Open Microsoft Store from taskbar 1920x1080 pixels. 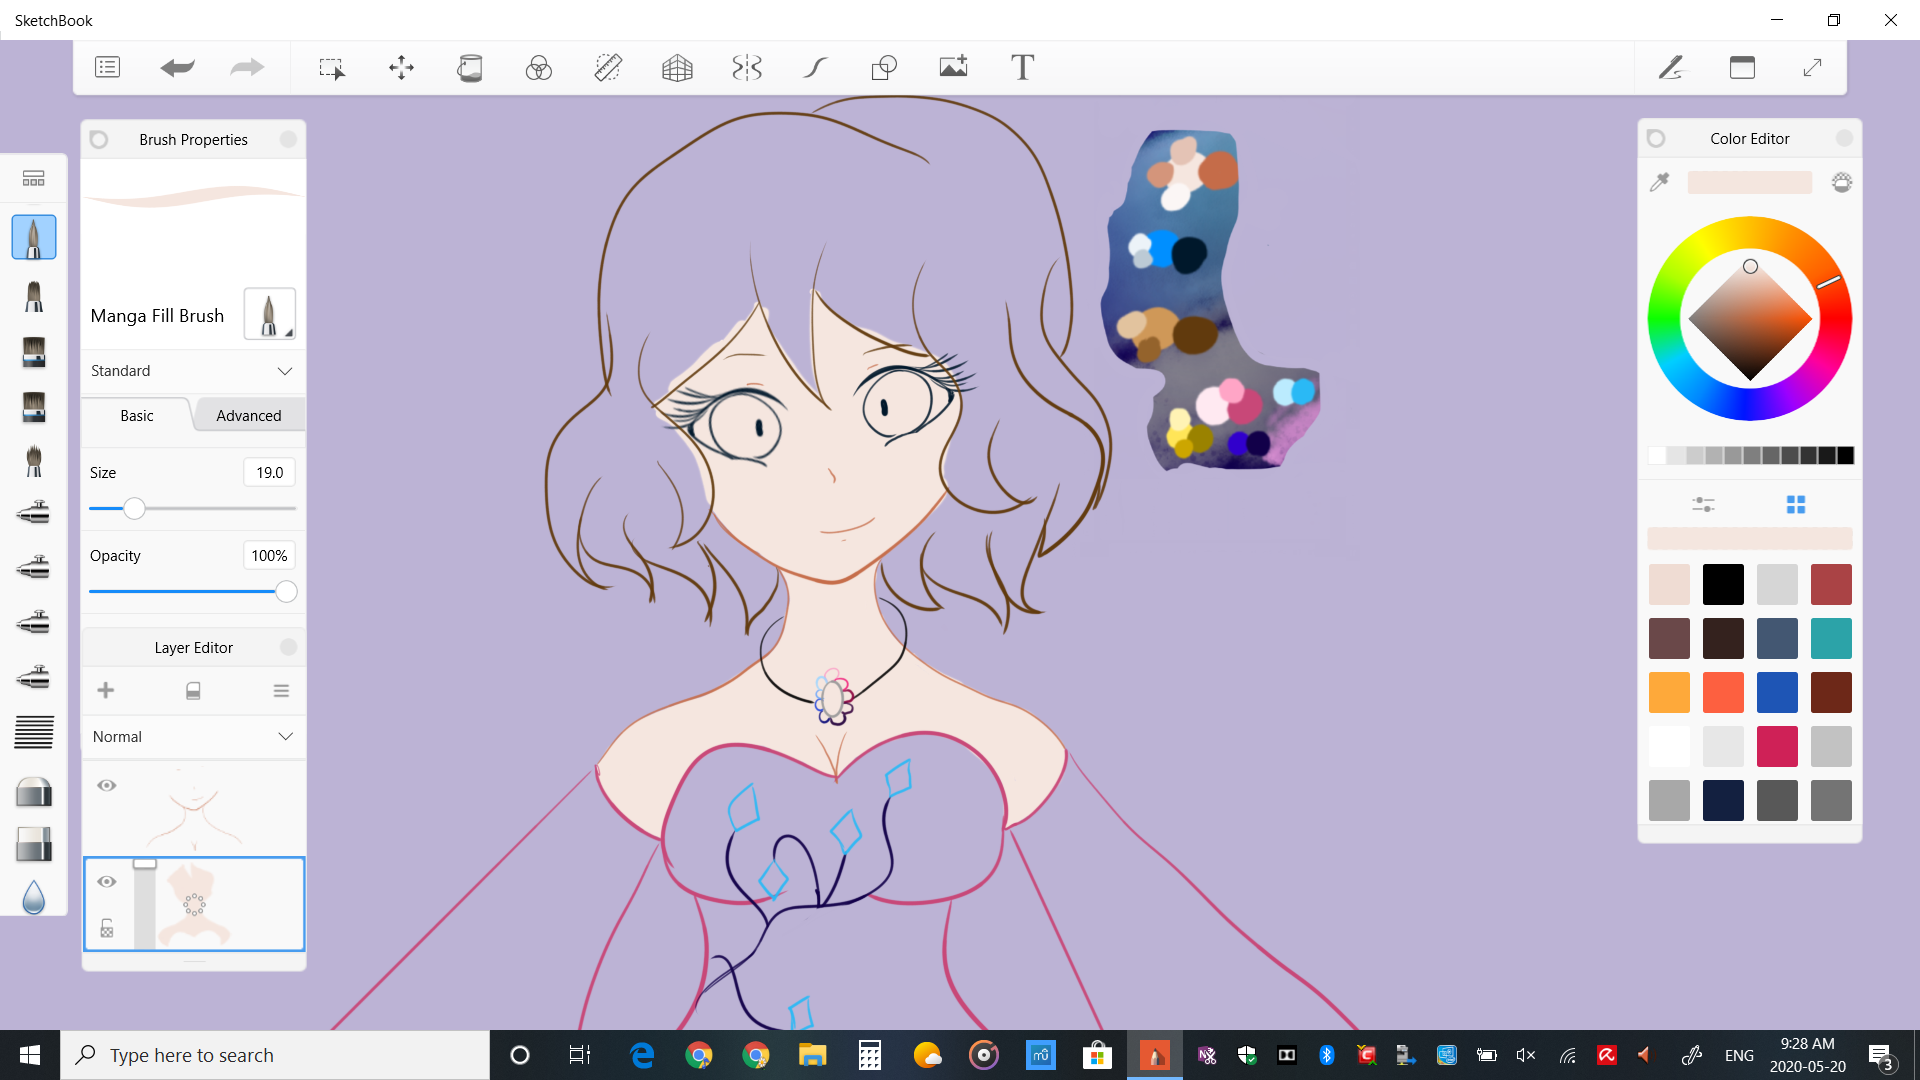click(1097, 1055)
